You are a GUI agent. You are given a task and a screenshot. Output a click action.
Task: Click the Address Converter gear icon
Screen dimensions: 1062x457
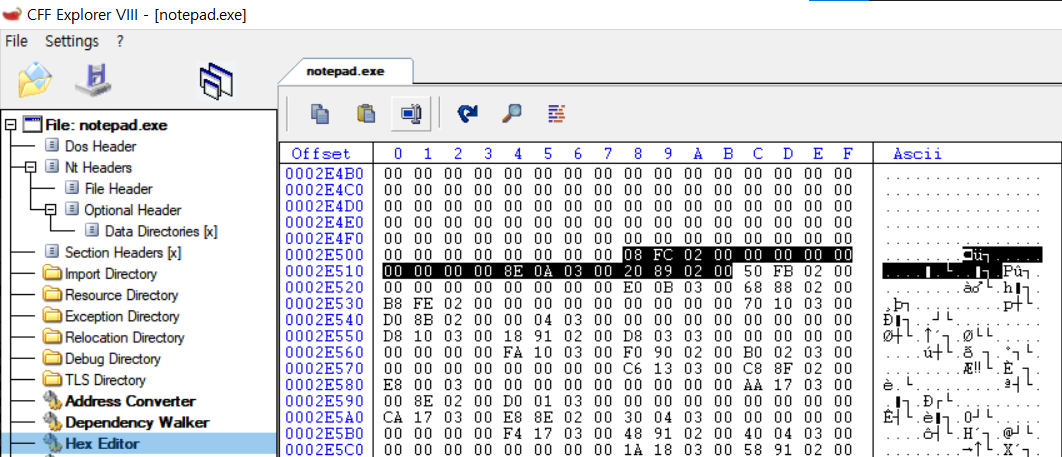point(52,401)
